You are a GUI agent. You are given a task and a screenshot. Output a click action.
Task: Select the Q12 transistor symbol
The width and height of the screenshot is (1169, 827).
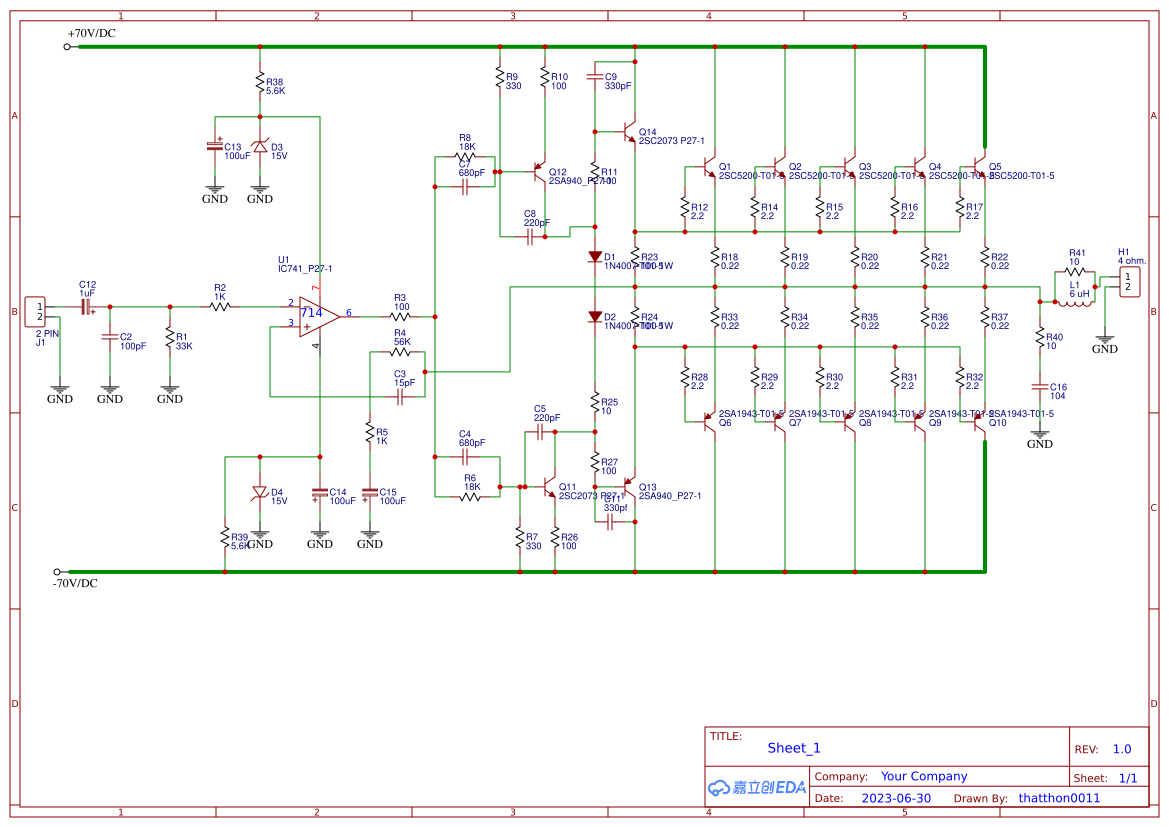(x=539, y=172)
